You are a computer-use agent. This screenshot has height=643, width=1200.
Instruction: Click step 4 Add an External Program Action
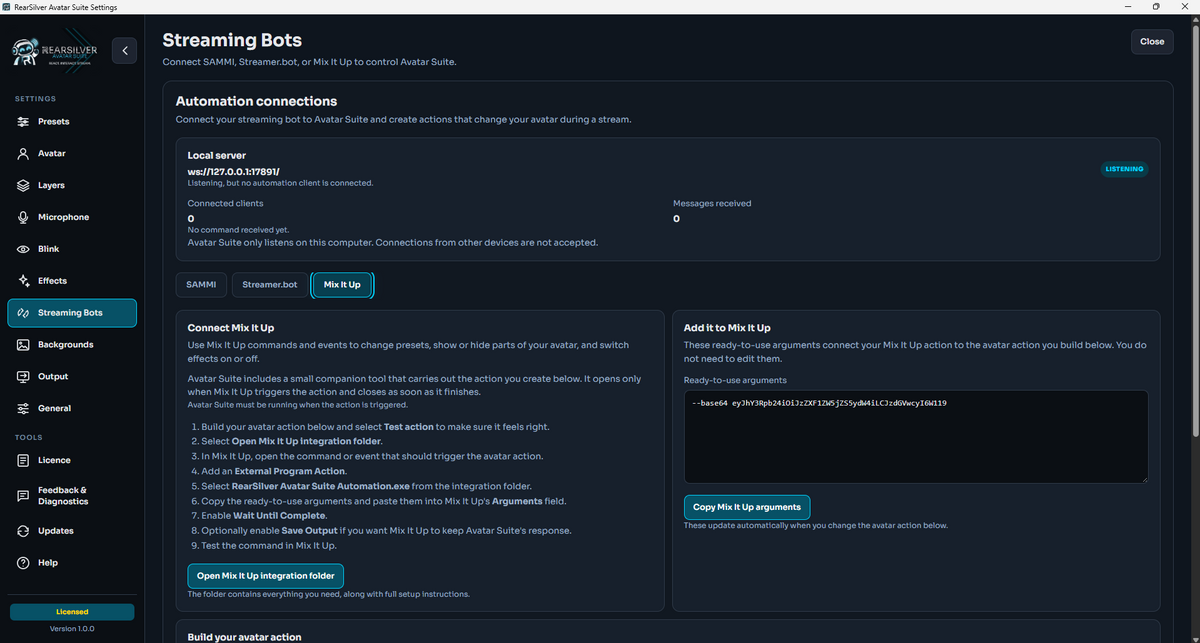[269, 471]
